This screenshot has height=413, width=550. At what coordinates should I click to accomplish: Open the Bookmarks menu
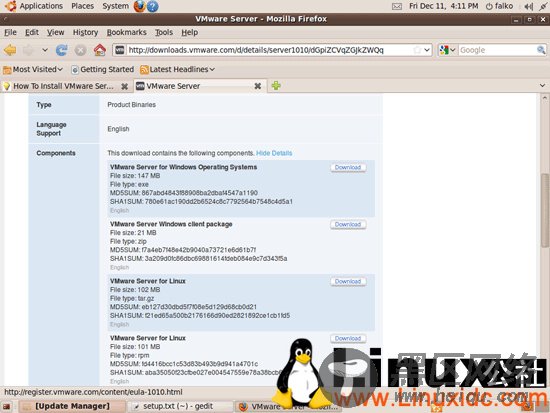(x=126, y=32)
